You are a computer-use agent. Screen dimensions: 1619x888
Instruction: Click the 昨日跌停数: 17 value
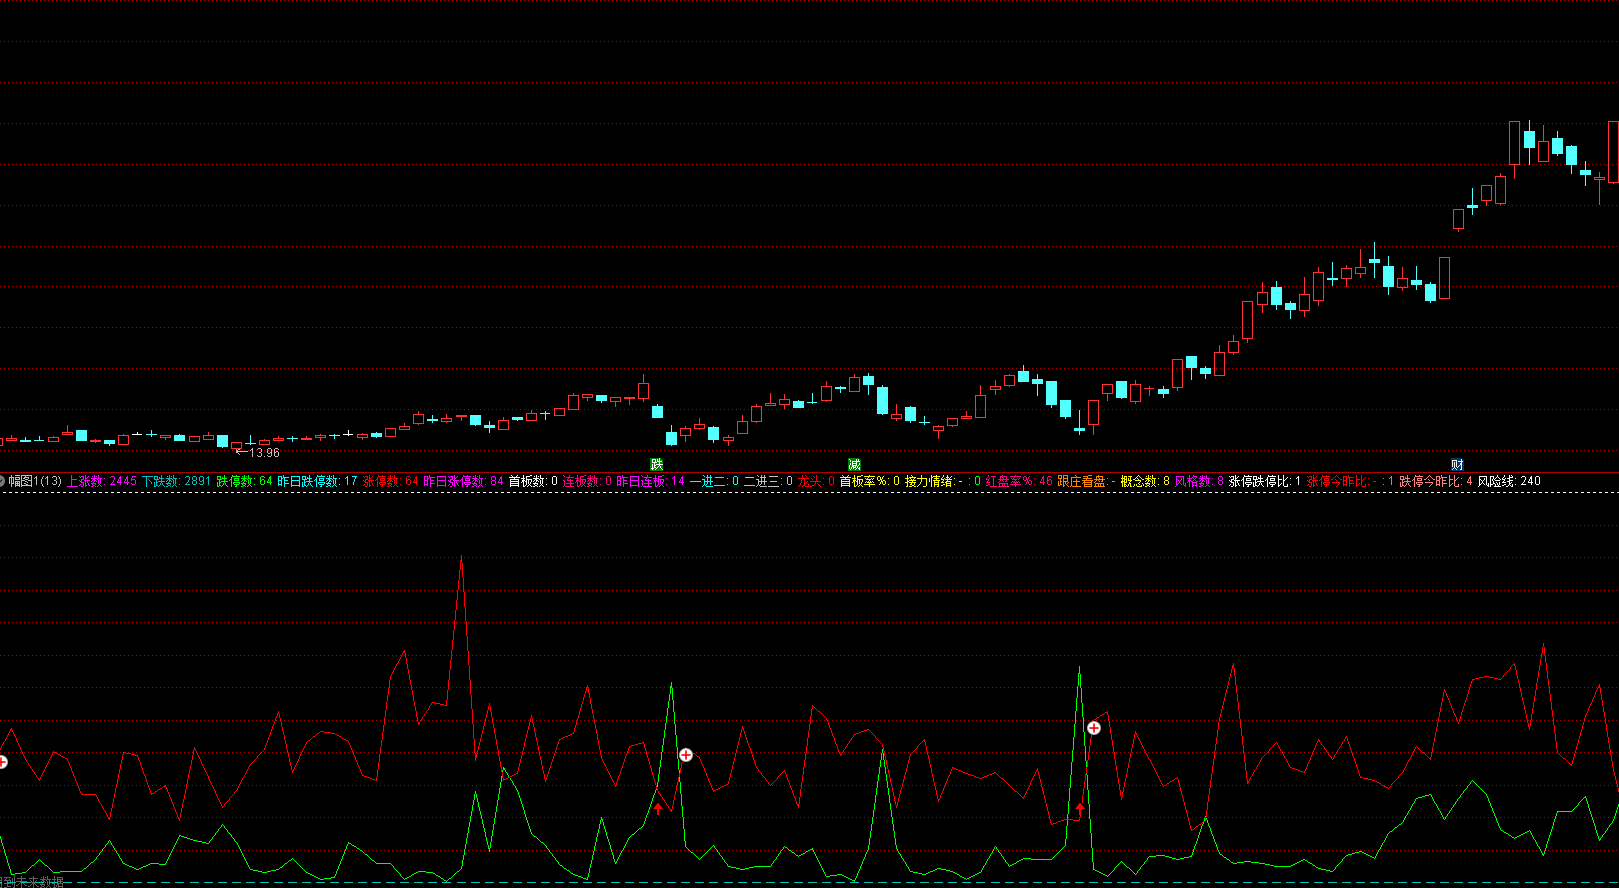click(x=317, y=481)
